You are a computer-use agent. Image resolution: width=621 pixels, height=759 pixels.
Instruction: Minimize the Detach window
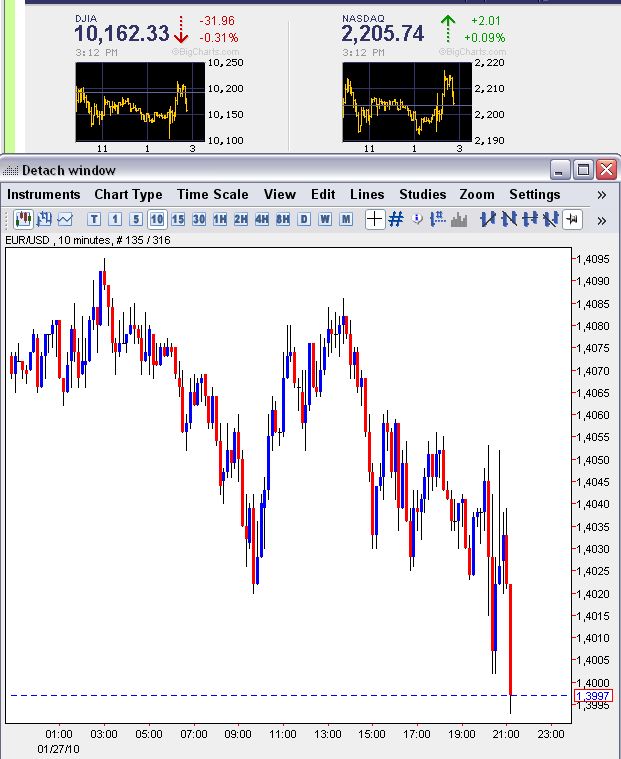[x=559, y=170]
